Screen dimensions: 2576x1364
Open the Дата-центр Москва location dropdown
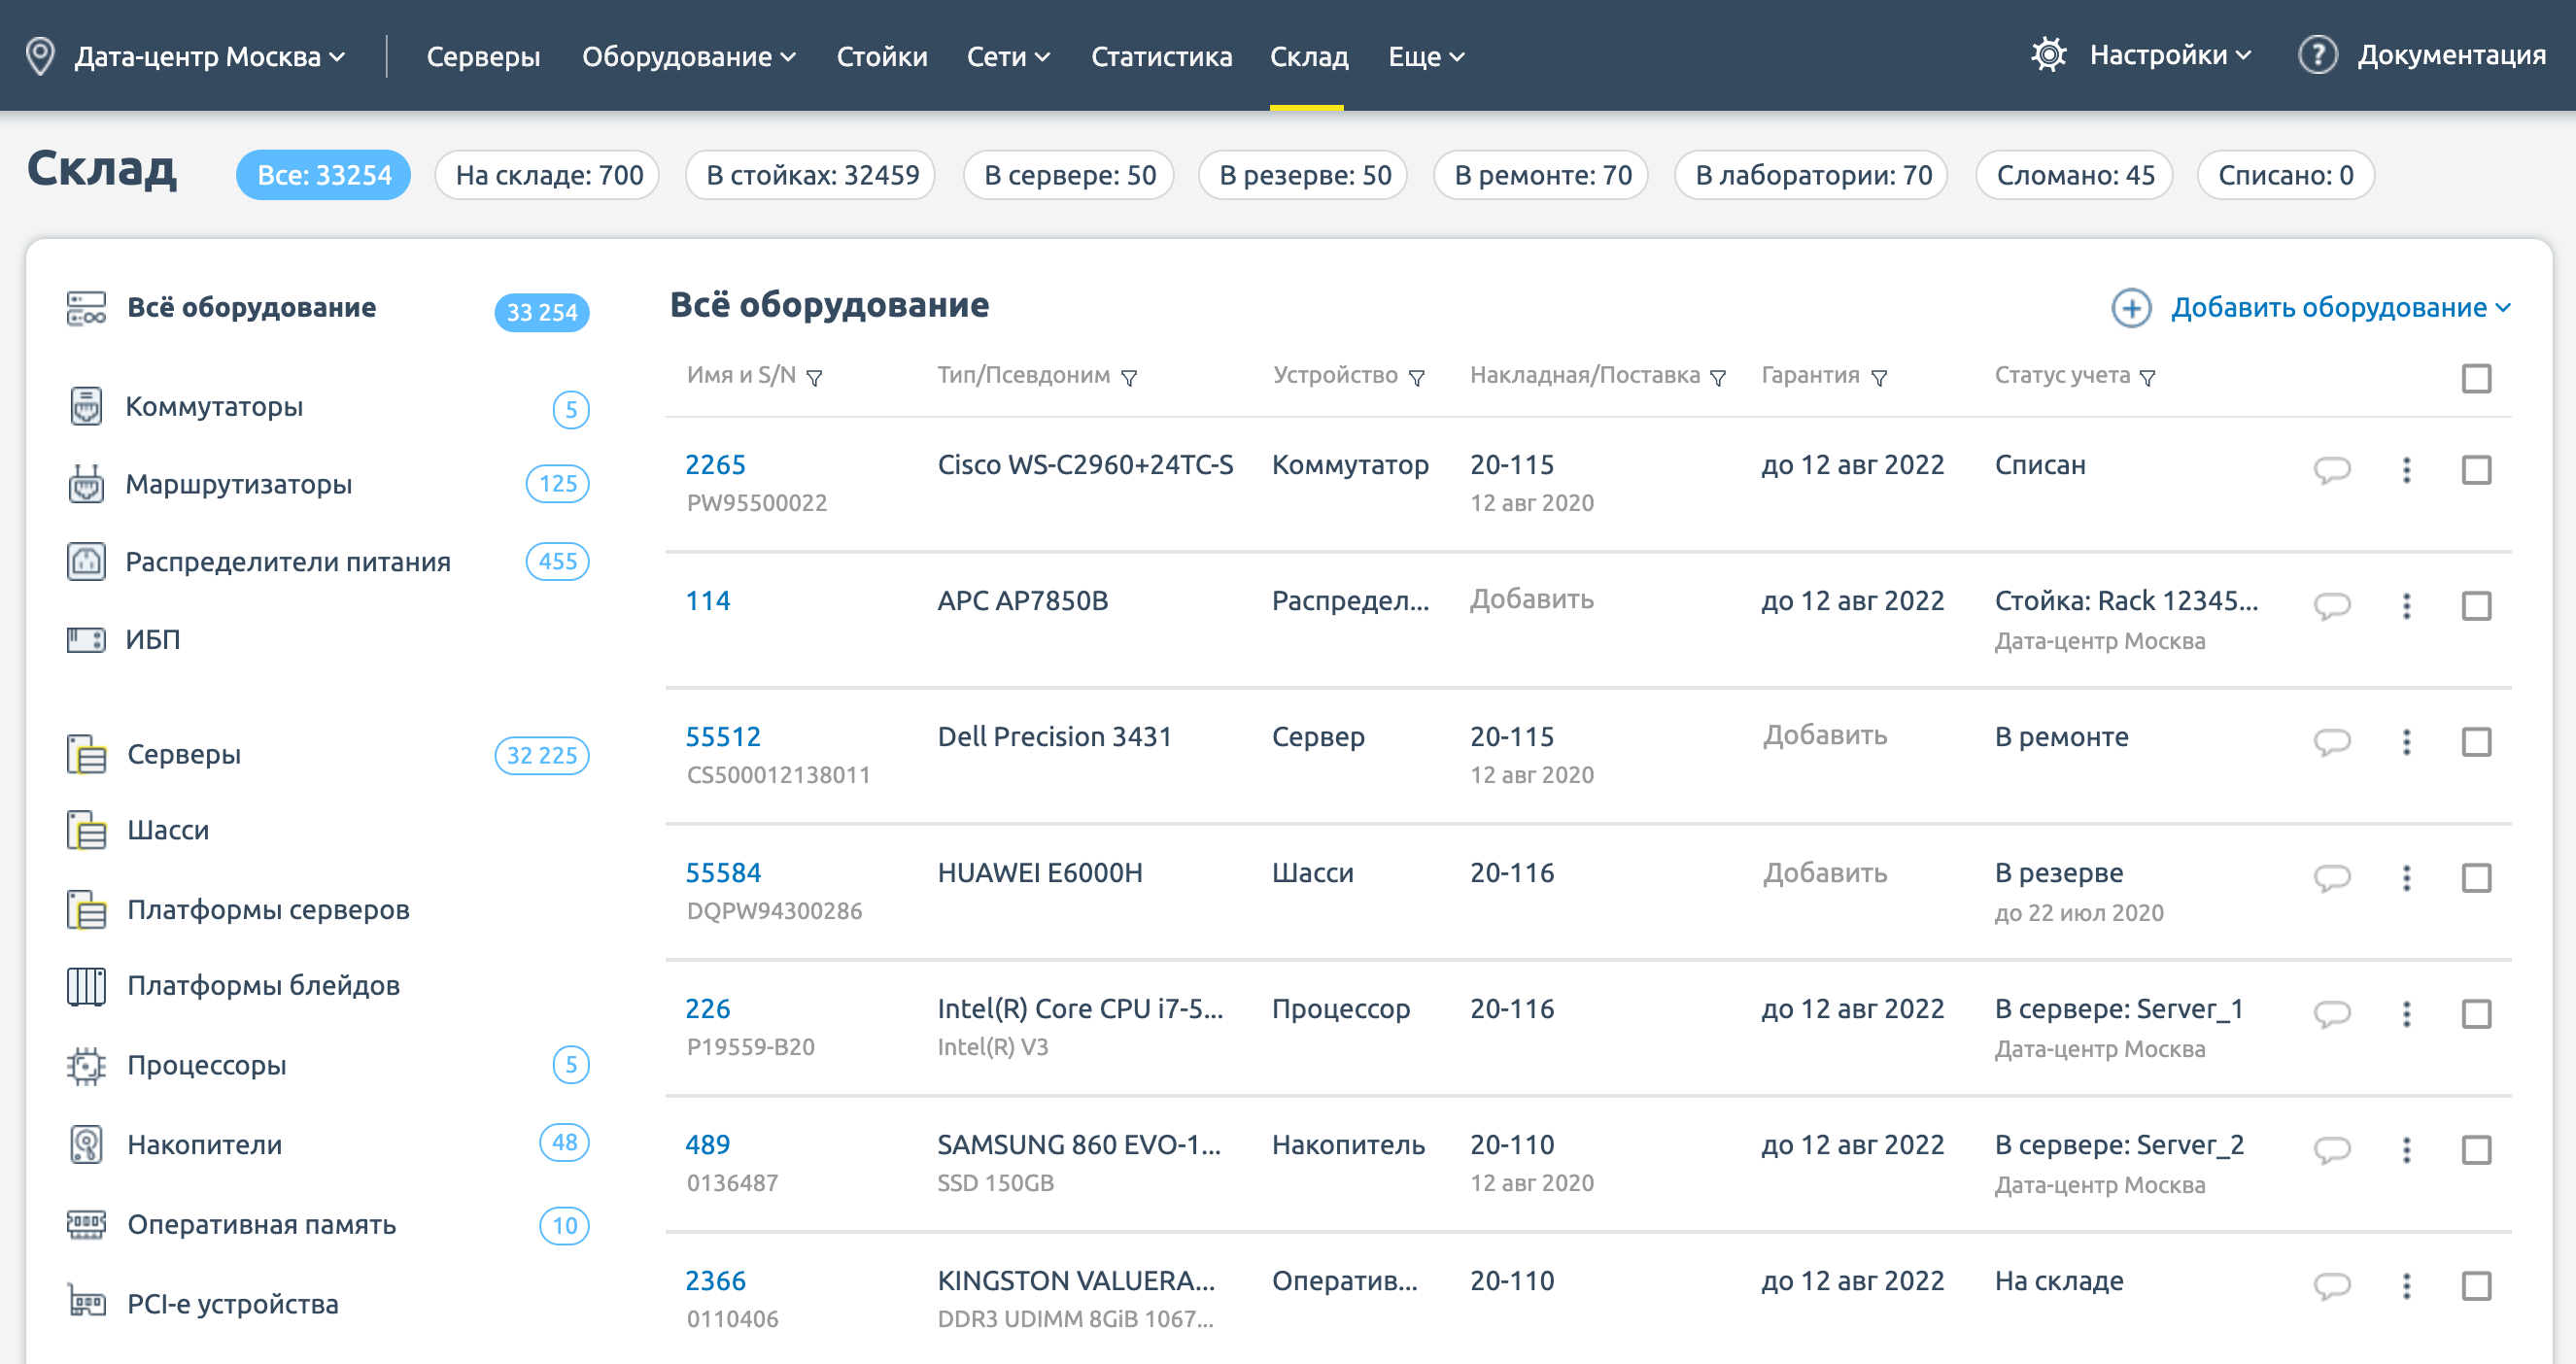(x=210, y=56)
